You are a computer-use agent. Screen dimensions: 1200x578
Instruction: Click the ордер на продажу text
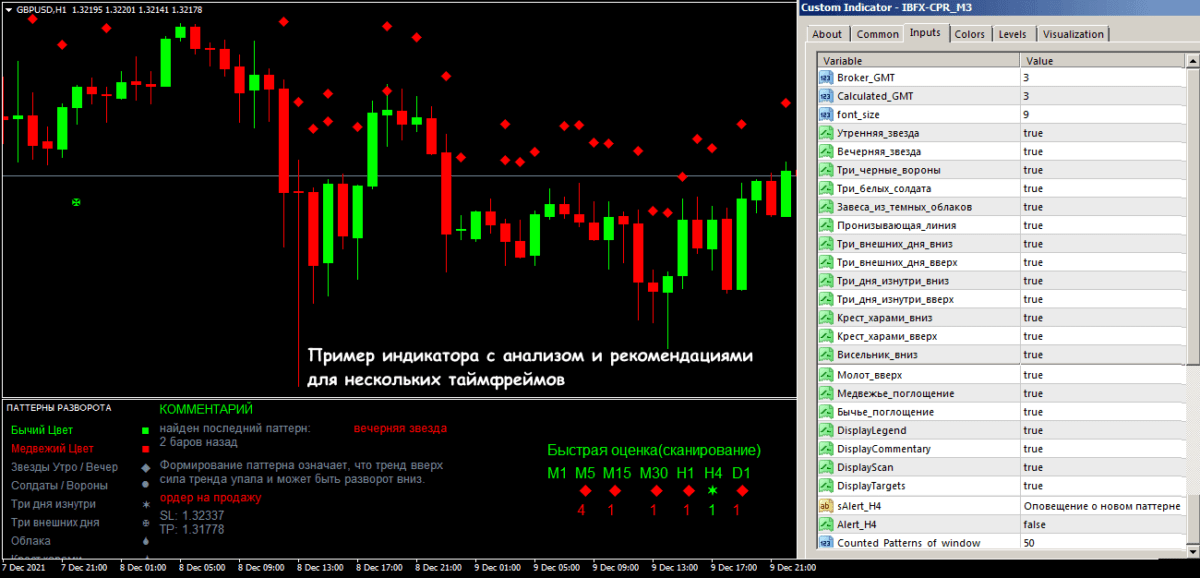[210, 498]
